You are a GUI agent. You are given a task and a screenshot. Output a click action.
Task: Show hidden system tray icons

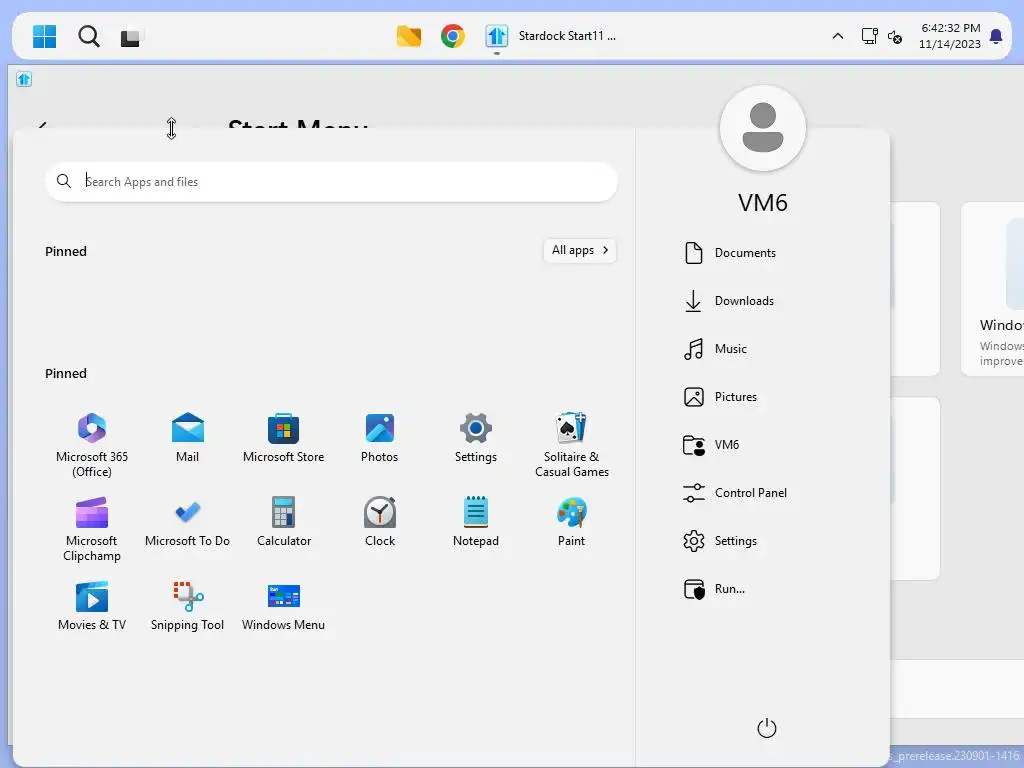pos(837,37)
